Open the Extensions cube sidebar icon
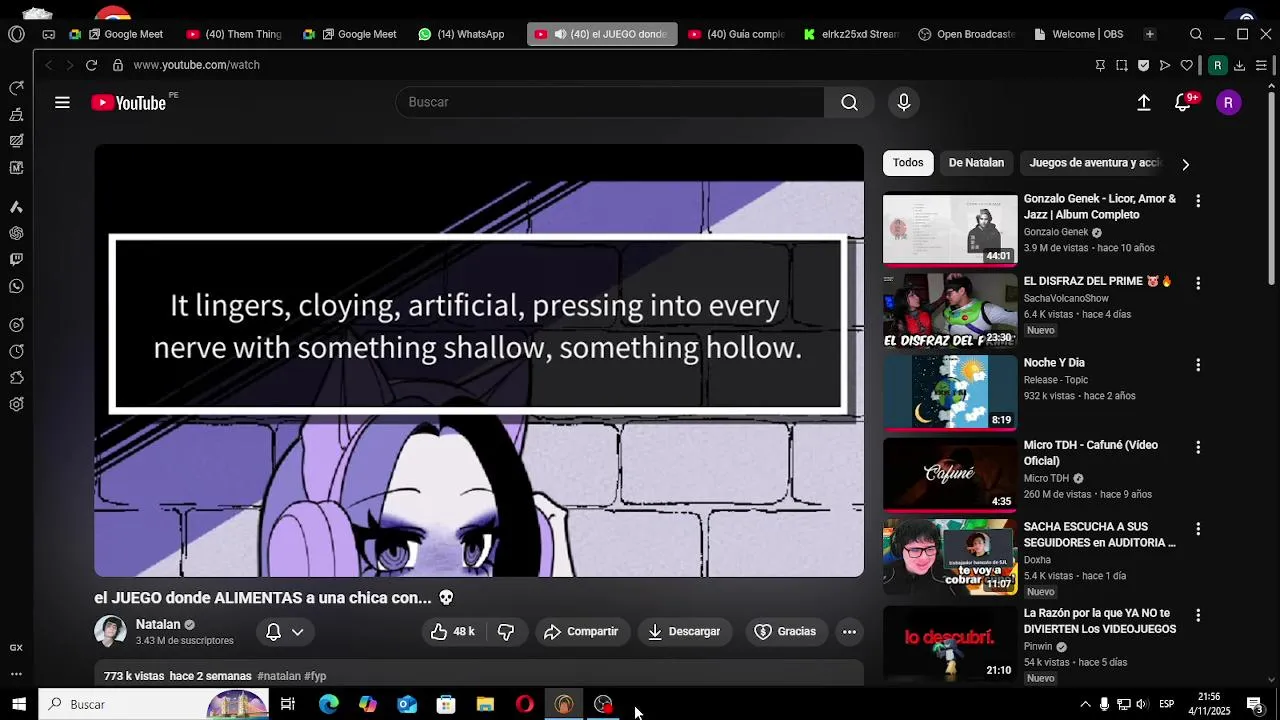The height and width of the screenshot is (720, 1280). pyautogui.click(x=16, y=378)
